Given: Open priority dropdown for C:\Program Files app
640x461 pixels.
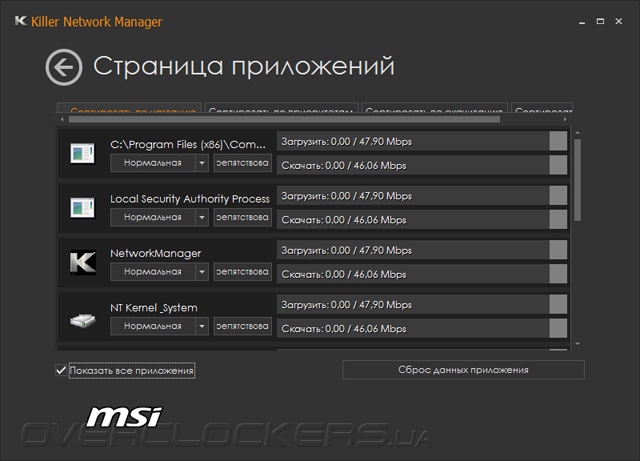Looking at the screenshot, I should (202, 163).
